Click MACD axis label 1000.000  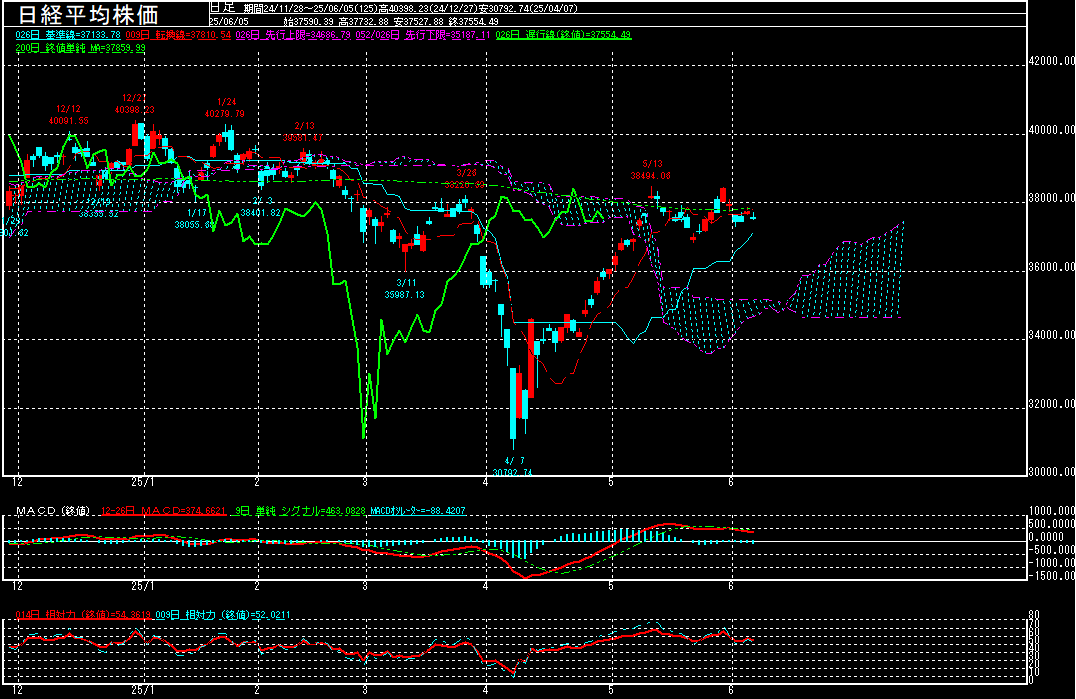click(1052, 510)
